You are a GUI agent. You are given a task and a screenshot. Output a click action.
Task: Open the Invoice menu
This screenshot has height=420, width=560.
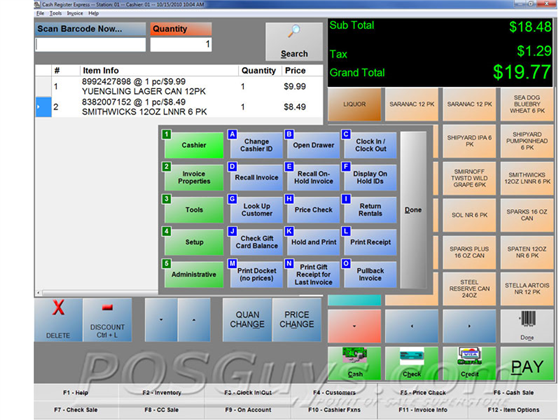[75, 13]
